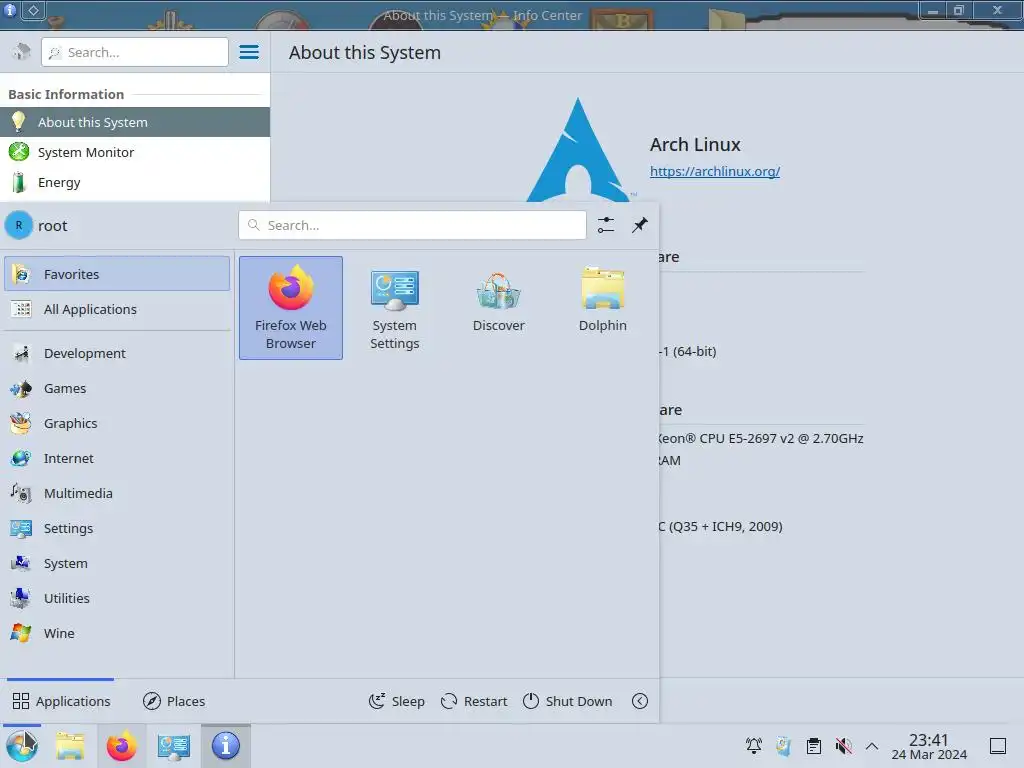The height and width of the screenshot is (768, 1024).
Task: Click the Info Center titlebar app icon
Action: pos(10,10)
